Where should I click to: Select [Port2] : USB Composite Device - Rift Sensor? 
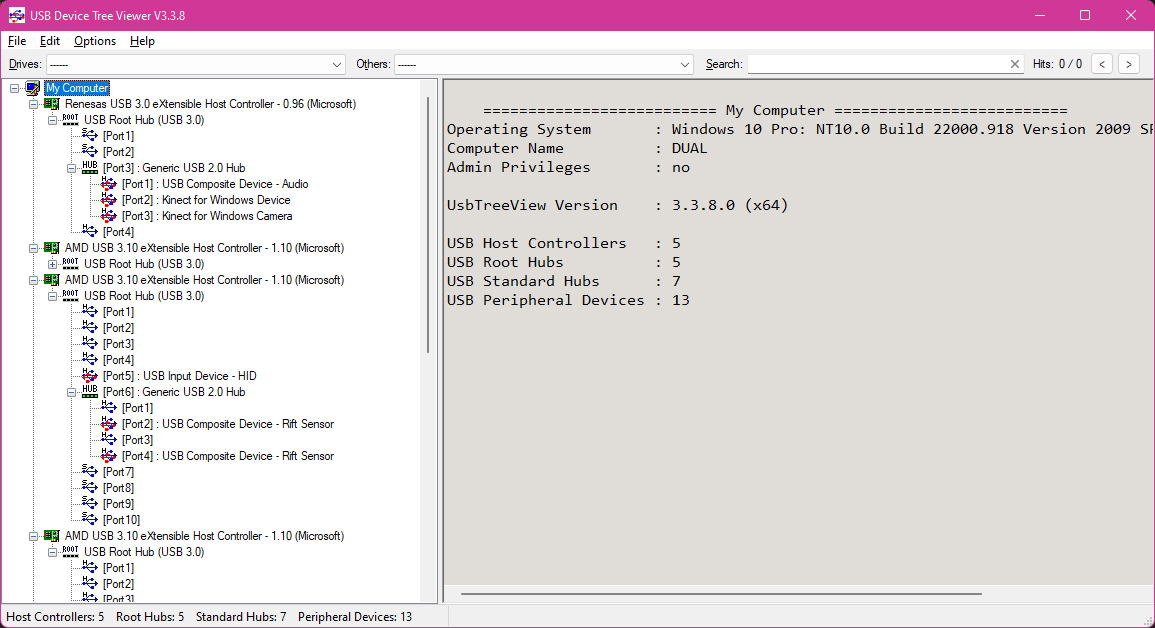(228, 424)
